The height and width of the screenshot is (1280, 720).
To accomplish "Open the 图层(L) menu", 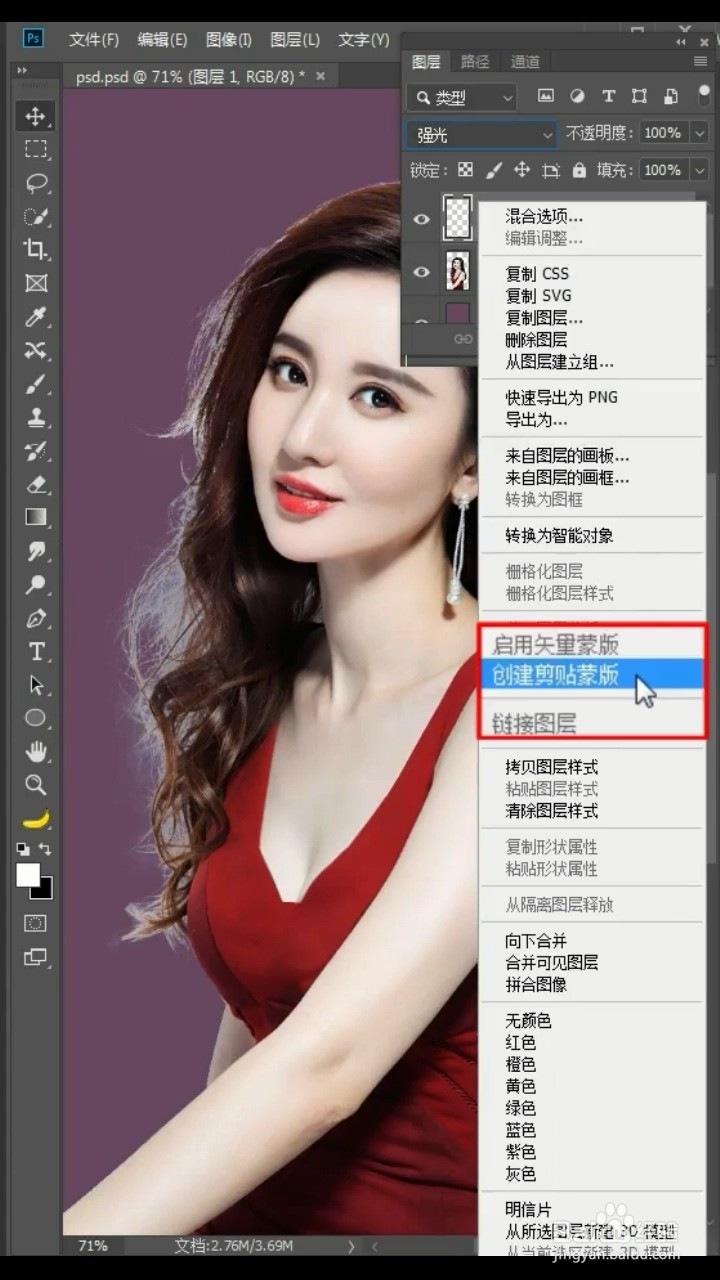I will (x=295, y=39).
